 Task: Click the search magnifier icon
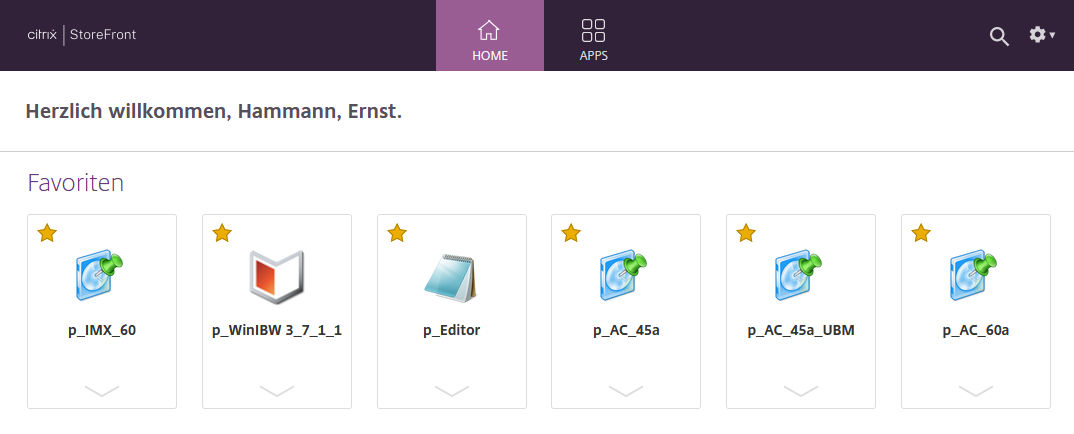(999, 36)
